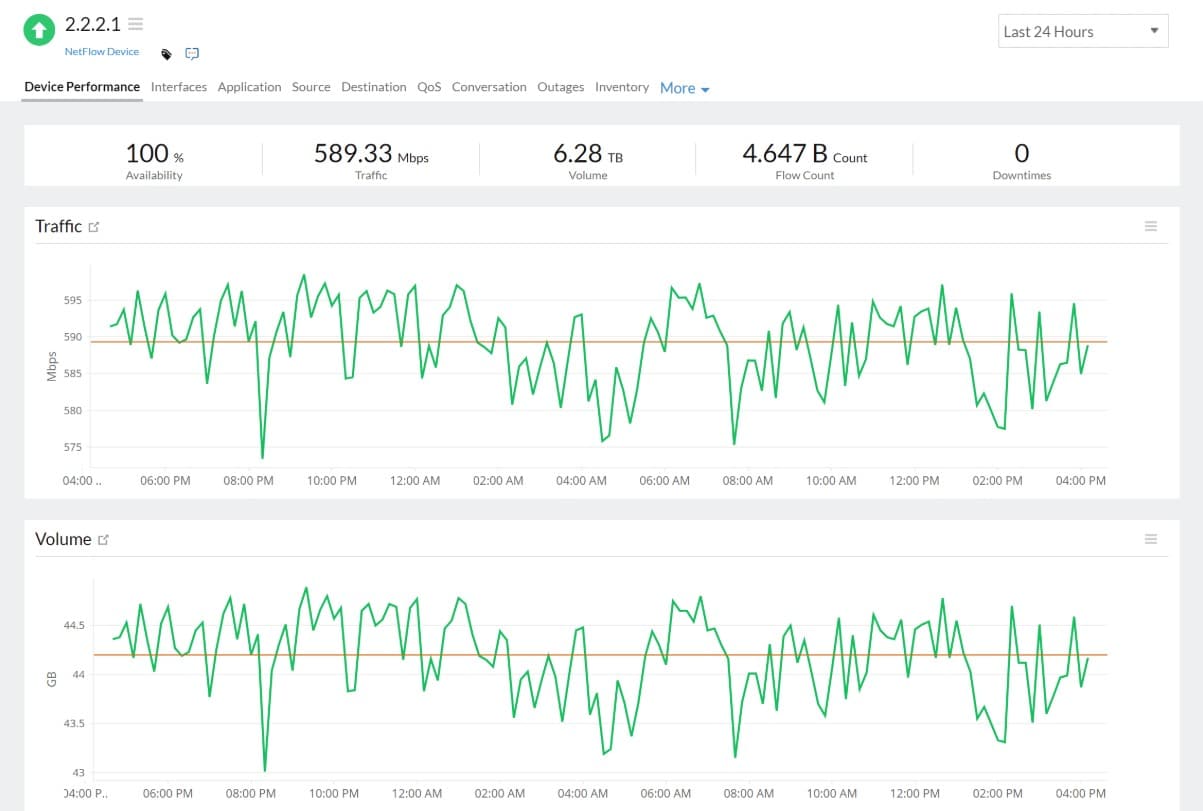The height and width of the screenshot is (811, 1203).
Task: Select the Conversation tab
Action: click(x=488, y=87)
